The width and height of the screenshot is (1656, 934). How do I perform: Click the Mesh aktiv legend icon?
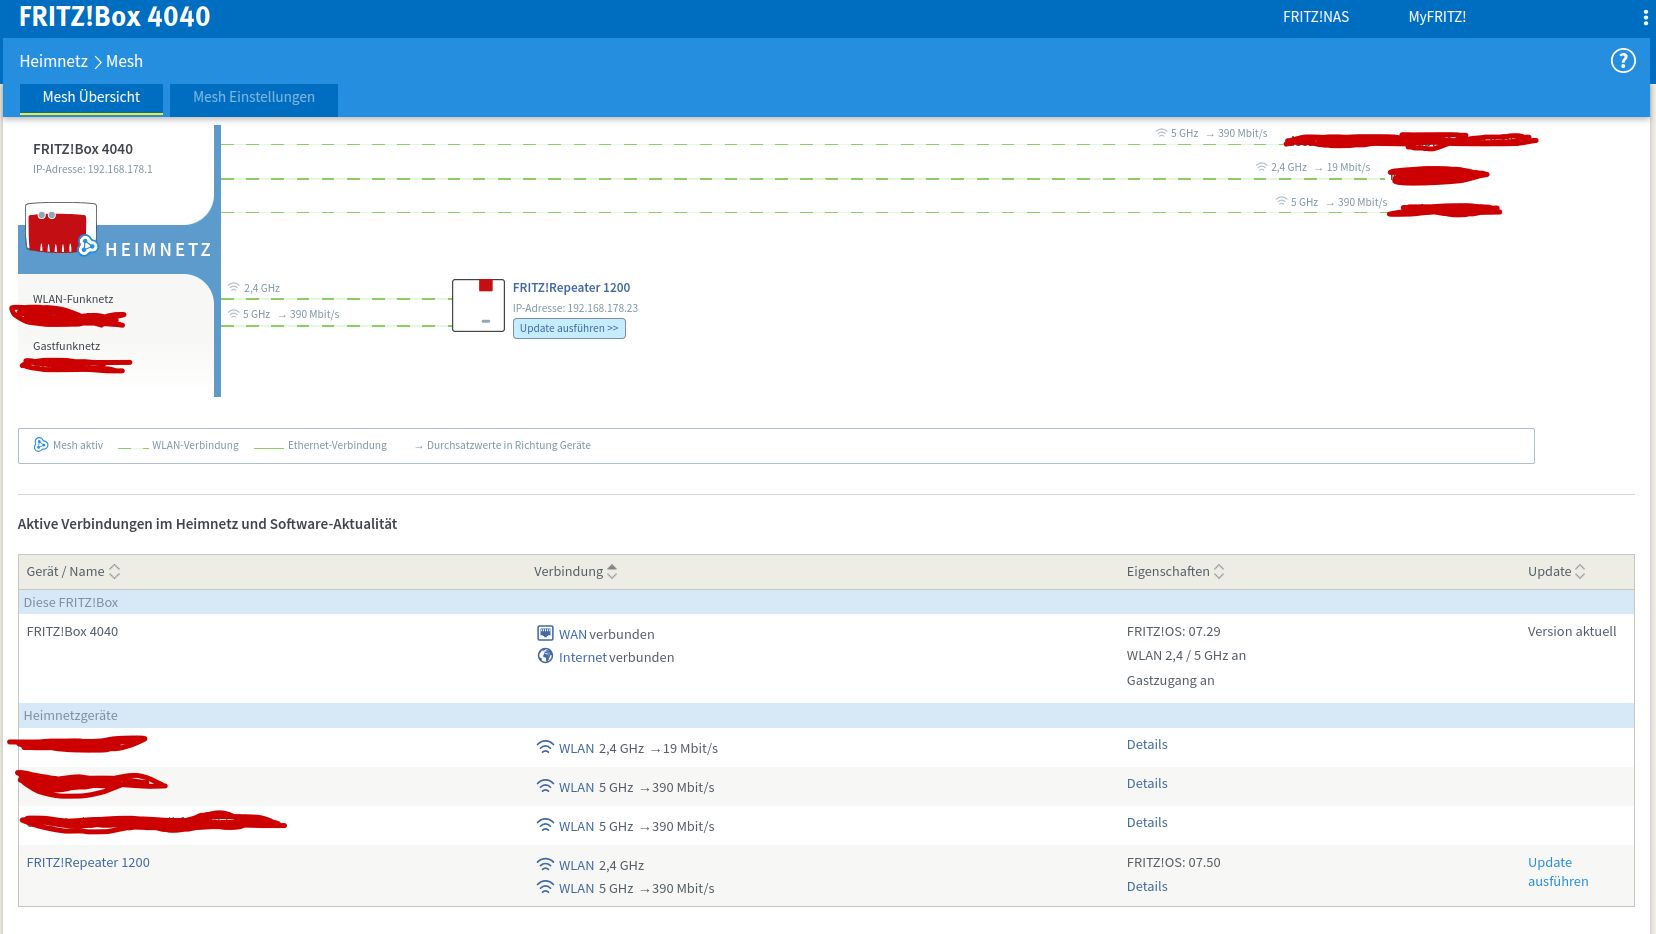(x=41, y=445)
